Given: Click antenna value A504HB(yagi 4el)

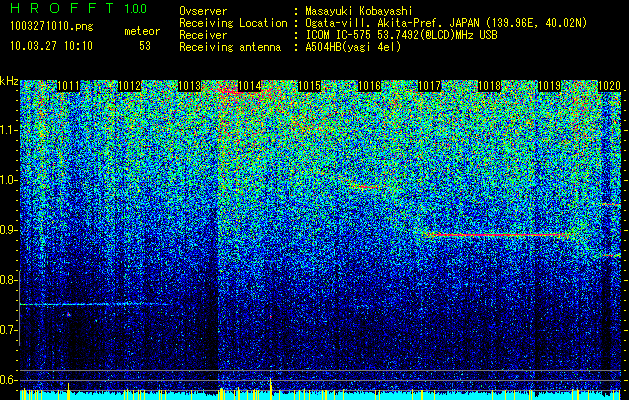Looking at the screenshot, I should [x=353, y=47].
